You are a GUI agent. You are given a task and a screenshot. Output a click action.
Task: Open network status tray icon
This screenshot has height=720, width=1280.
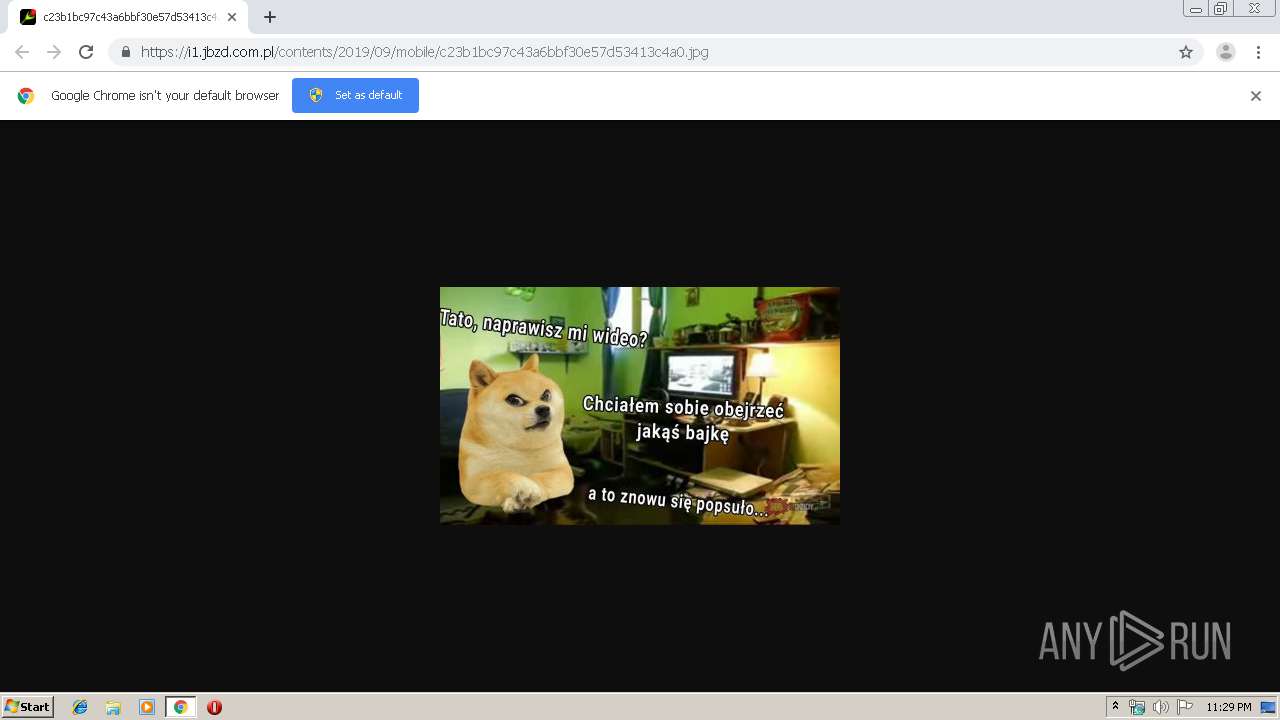pos(1137,707)
